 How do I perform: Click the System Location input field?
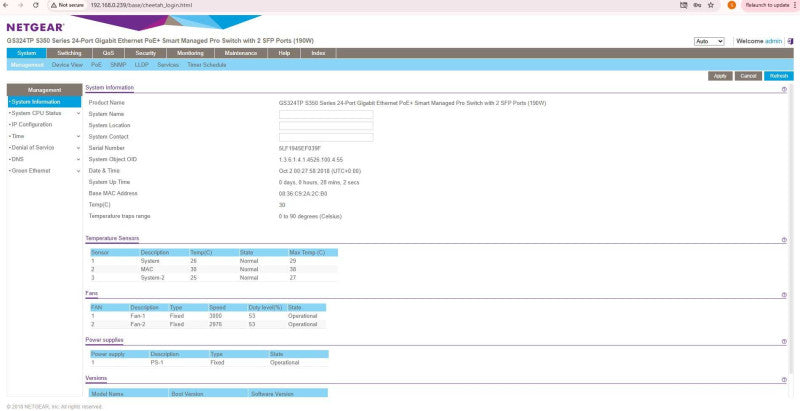(x=326, y=125)
